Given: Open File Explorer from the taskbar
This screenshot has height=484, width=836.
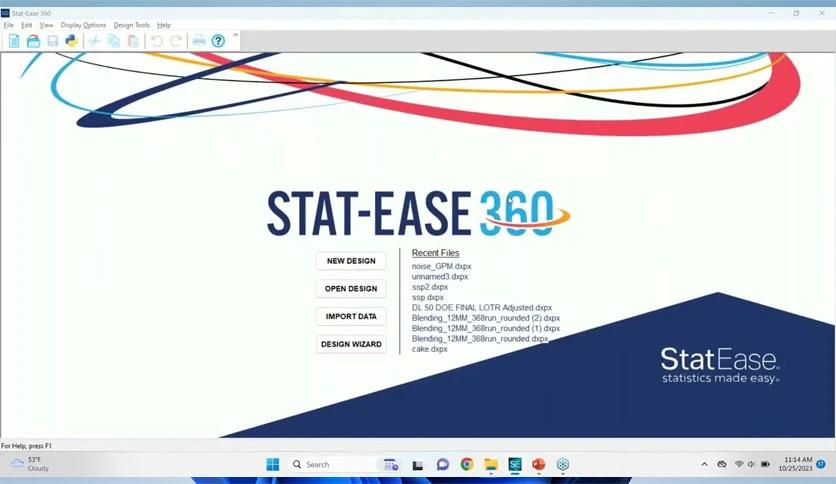Looking at the screenshot, I should point(491,464).
